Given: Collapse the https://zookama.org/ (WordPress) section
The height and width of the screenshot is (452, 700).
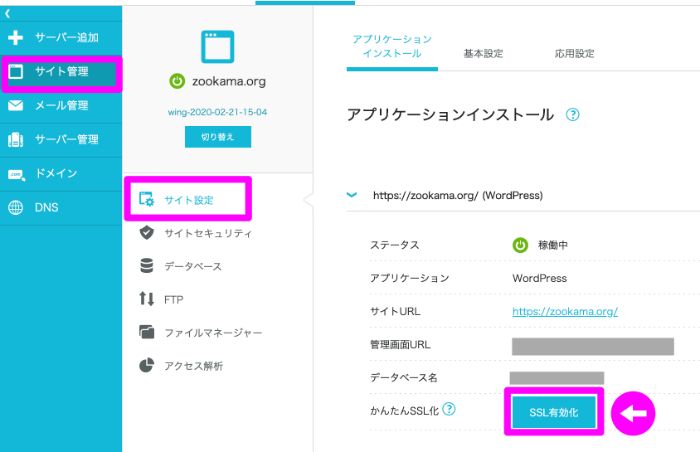Looking at the screenshot, I should tap(352, 195).
